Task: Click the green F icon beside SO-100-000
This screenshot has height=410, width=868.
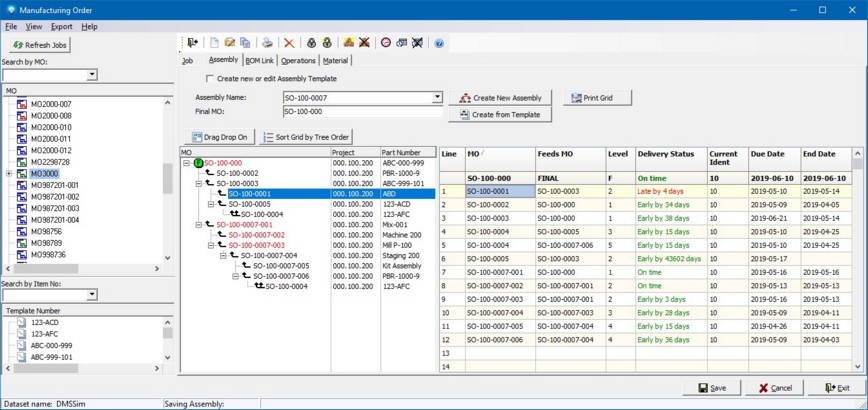Action: tap(198, 163)
